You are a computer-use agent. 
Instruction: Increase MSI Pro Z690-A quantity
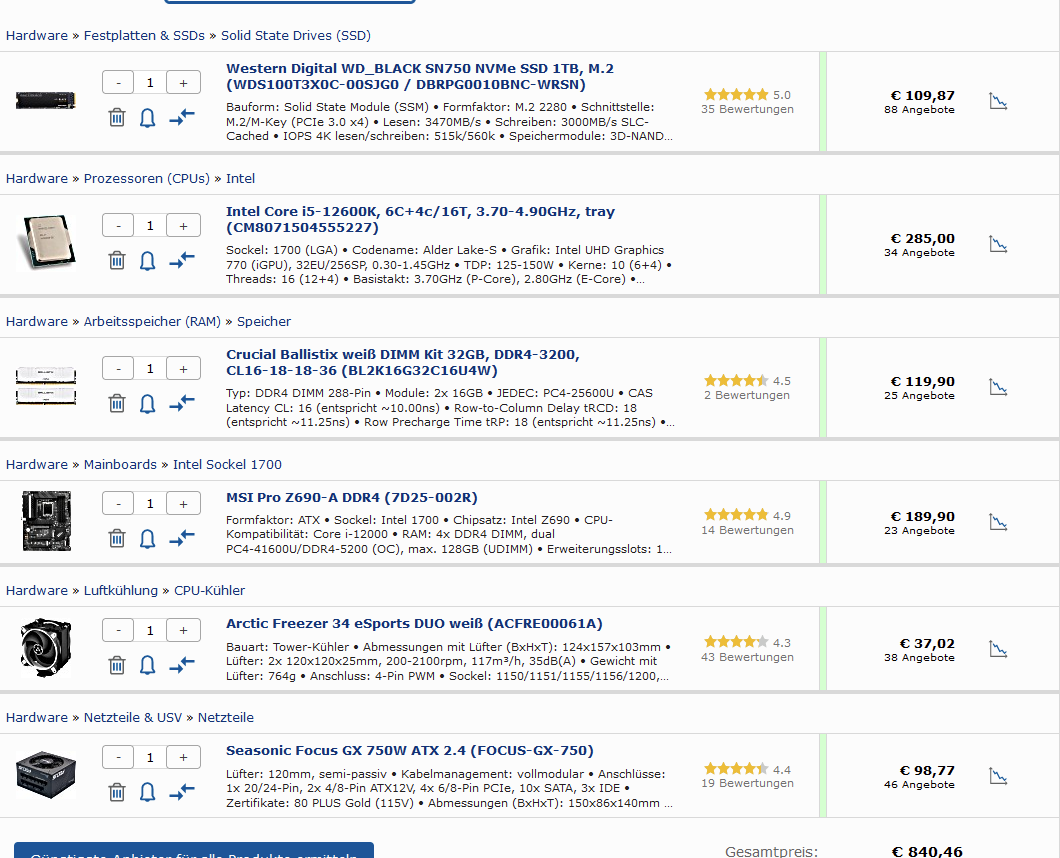click(183, 504)
